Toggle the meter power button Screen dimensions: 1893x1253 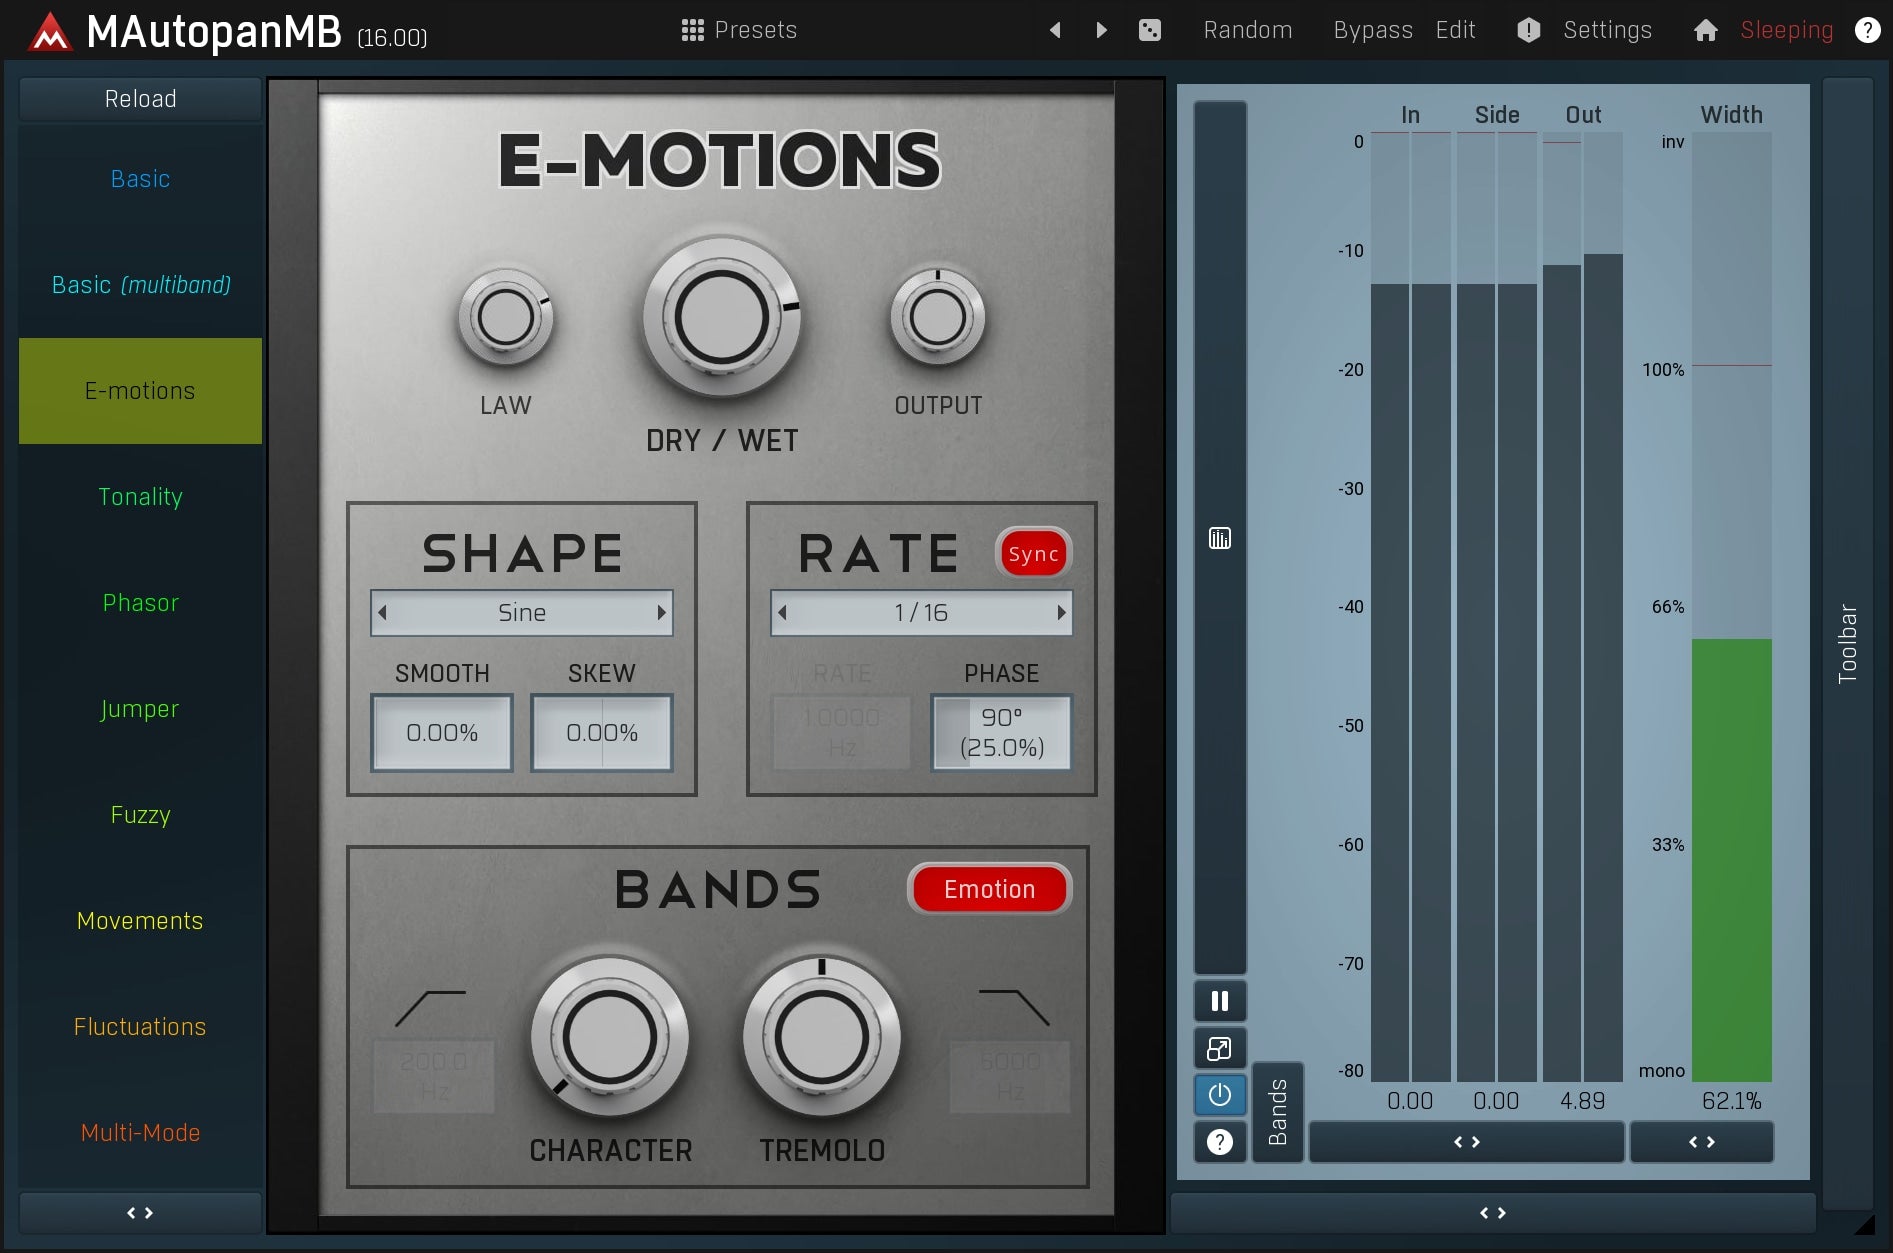[1220, 1095]
